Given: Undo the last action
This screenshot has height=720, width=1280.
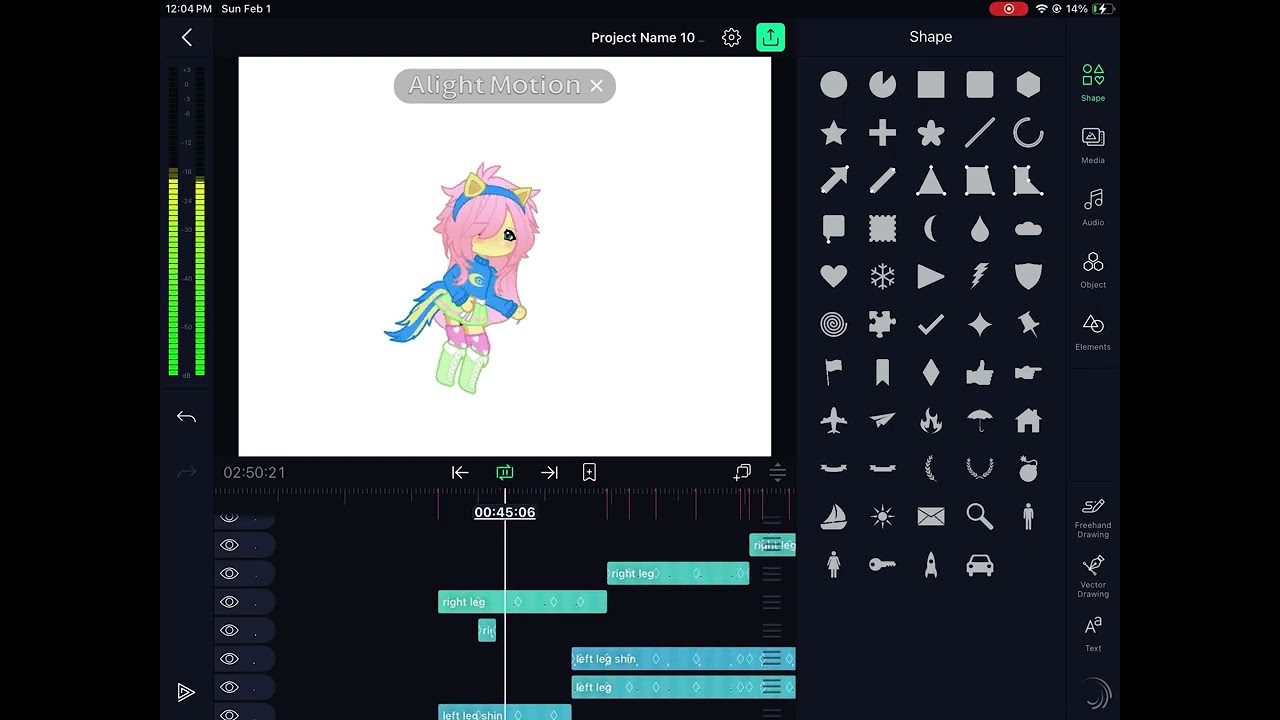Looking at the screenshot, I should [x=186, y=417].
